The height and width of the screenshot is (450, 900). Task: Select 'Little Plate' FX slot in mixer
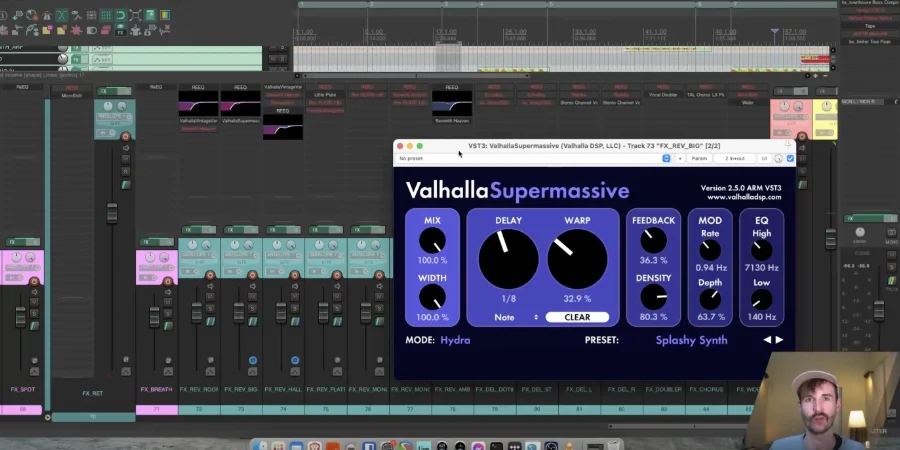[x=325, y=95]
